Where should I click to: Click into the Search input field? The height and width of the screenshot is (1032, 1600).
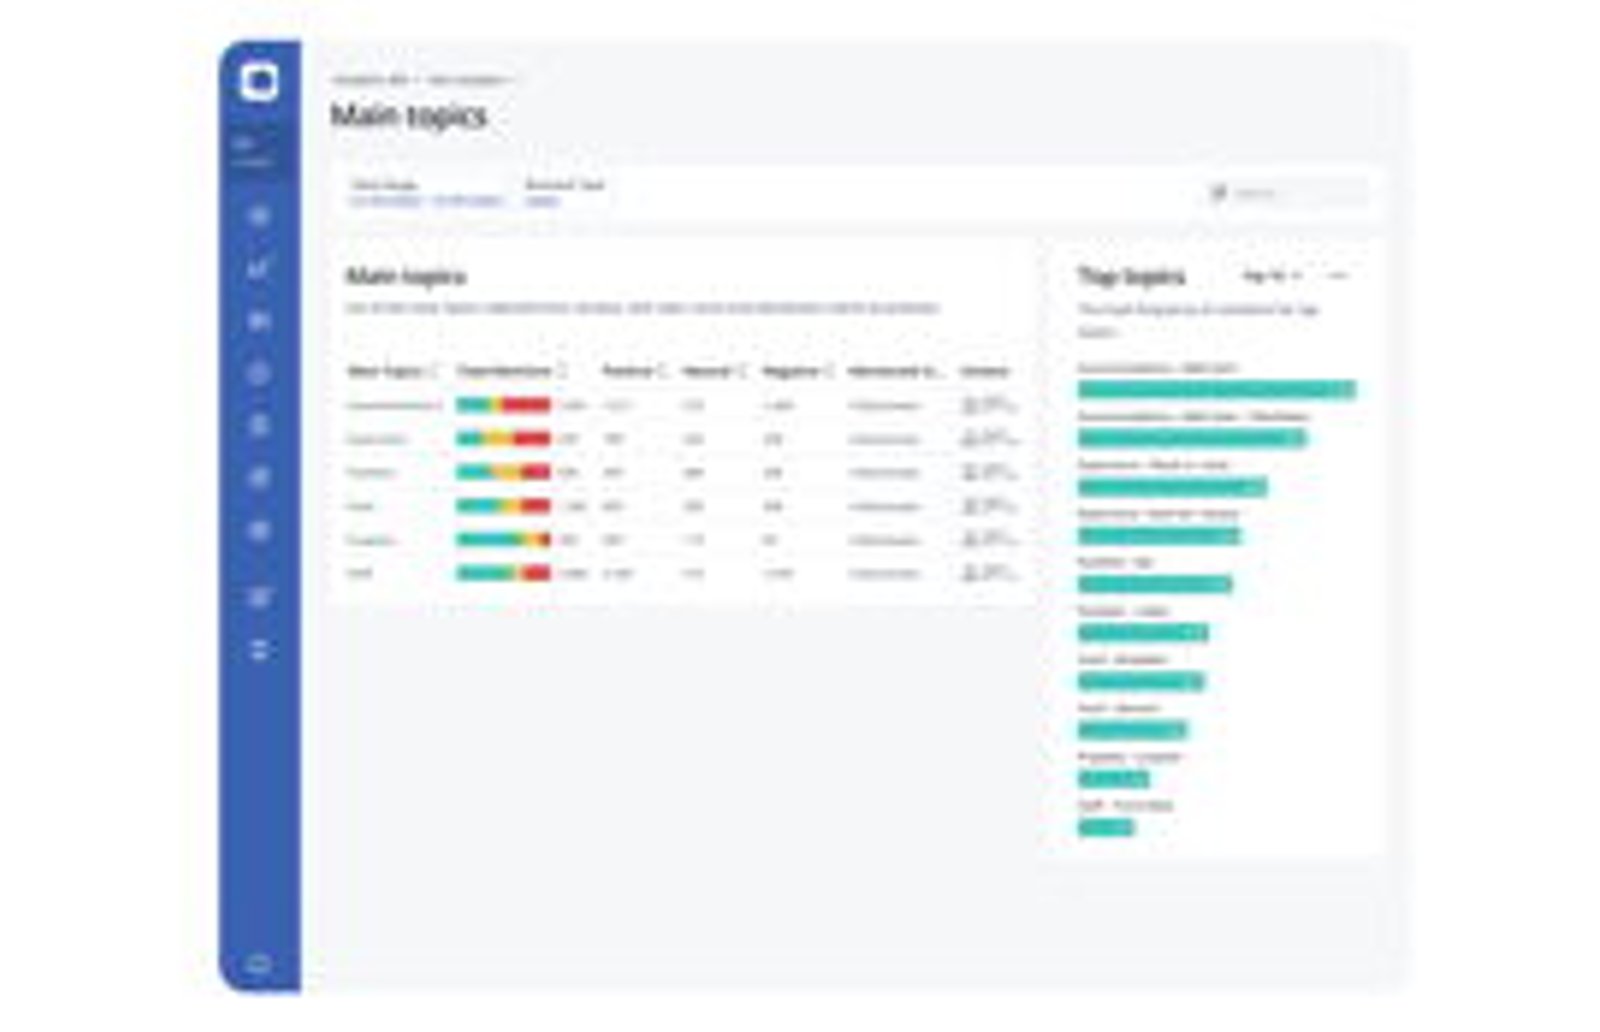1290,193
